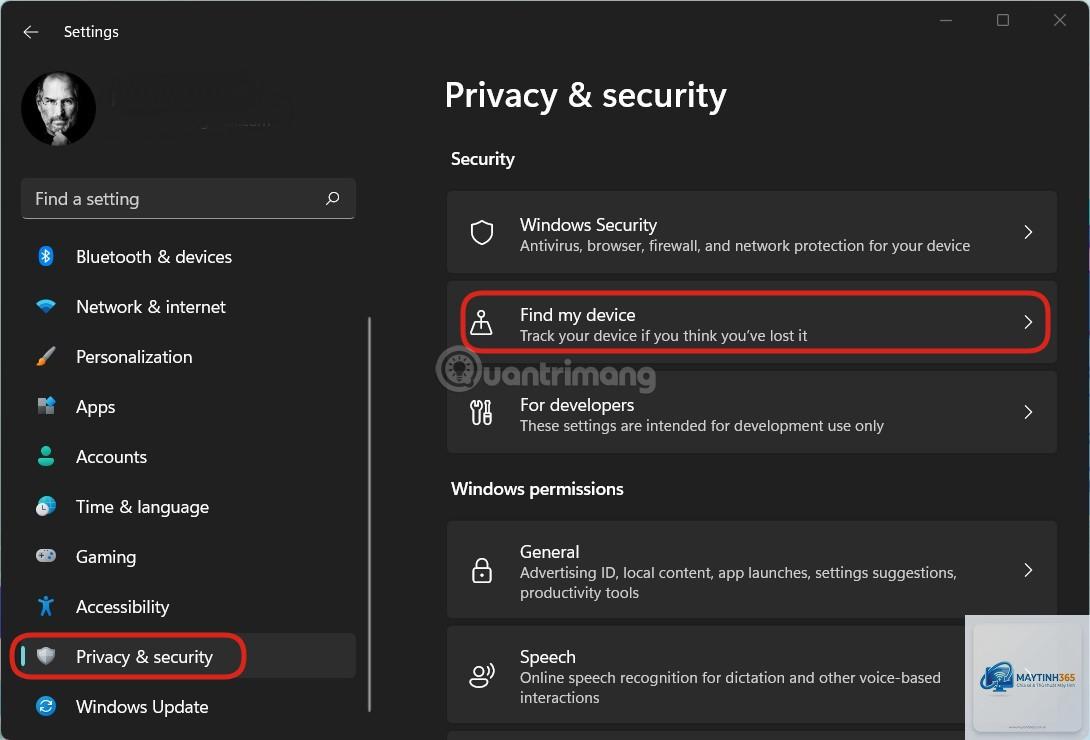The height and width of the screenshot is (740, 1090).
Task: Open Find my device
Action: pos(752,322)
